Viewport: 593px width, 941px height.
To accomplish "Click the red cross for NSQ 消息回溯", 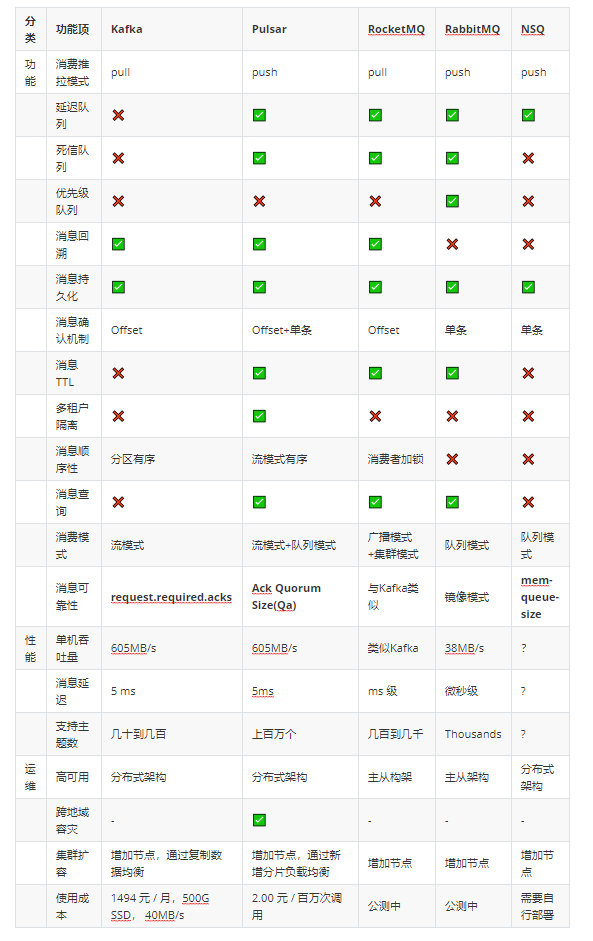I will [x=528, y=244].
